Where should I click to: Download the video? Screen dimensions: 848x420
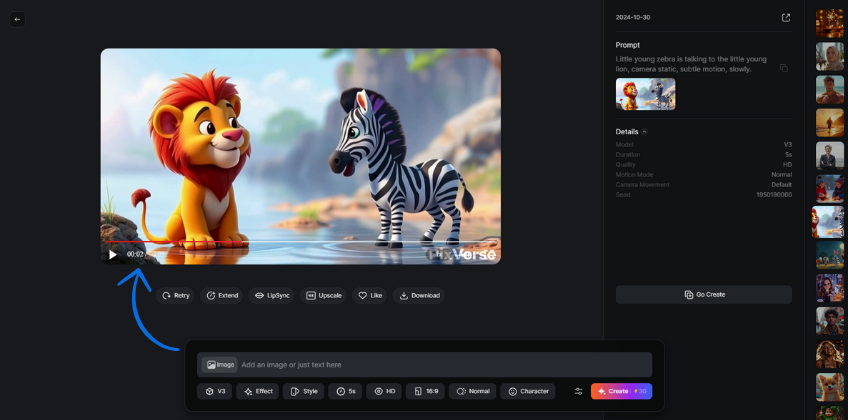coord(419,296)
